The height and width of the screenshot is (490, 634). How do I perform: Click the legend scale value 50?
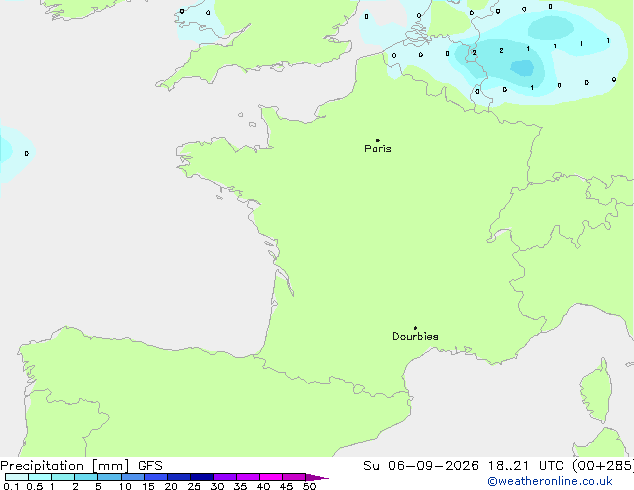[309, 486]
